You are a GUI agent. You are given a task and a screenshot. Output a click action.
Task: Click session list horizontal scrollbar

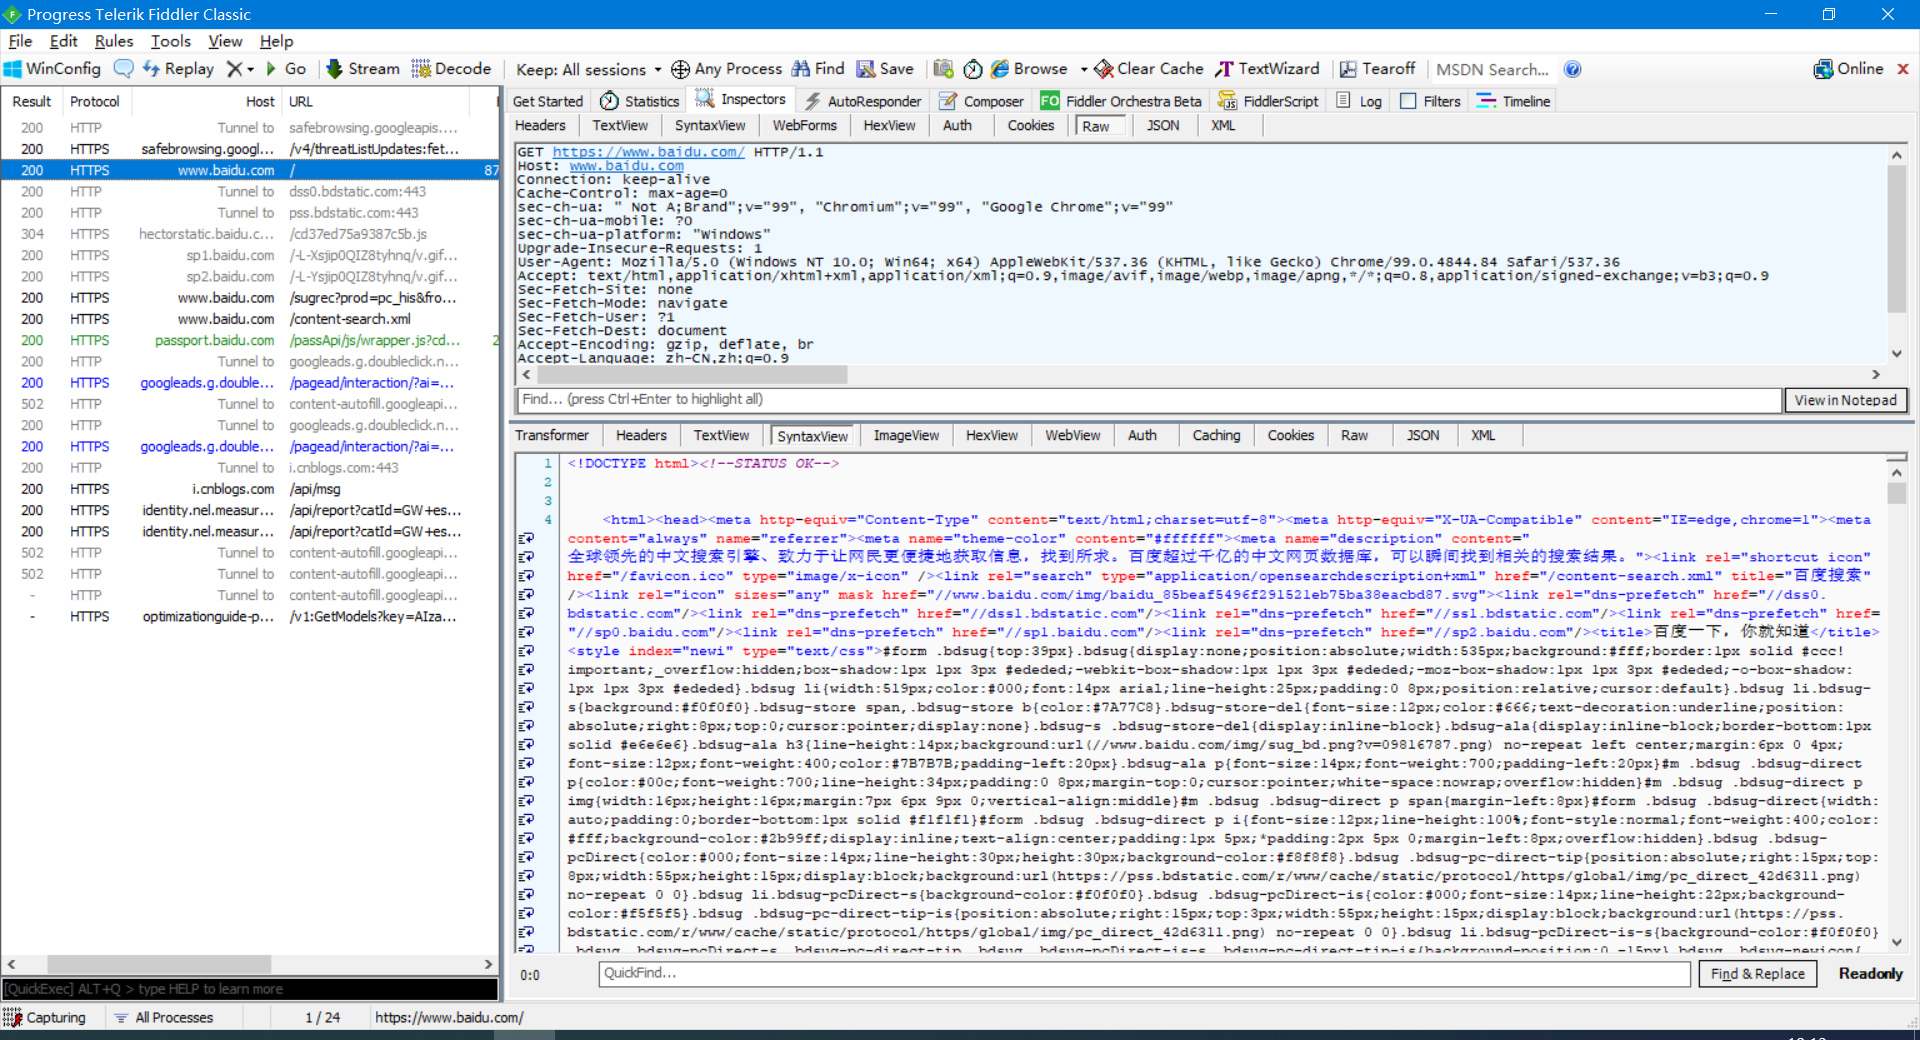click(x=158, y=965)
